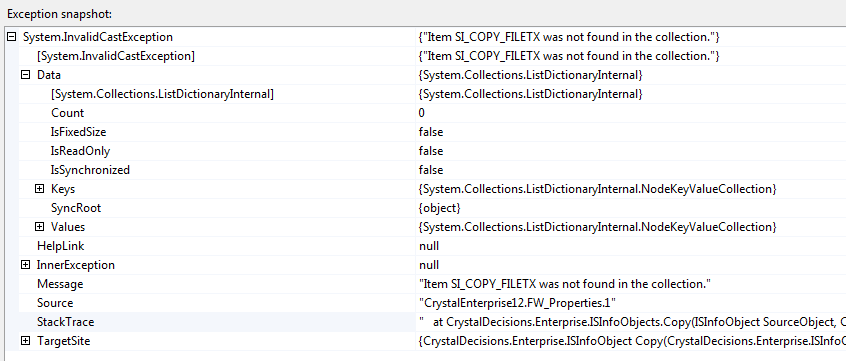
Task: Select the Source property name
Action: pos(55,303)
